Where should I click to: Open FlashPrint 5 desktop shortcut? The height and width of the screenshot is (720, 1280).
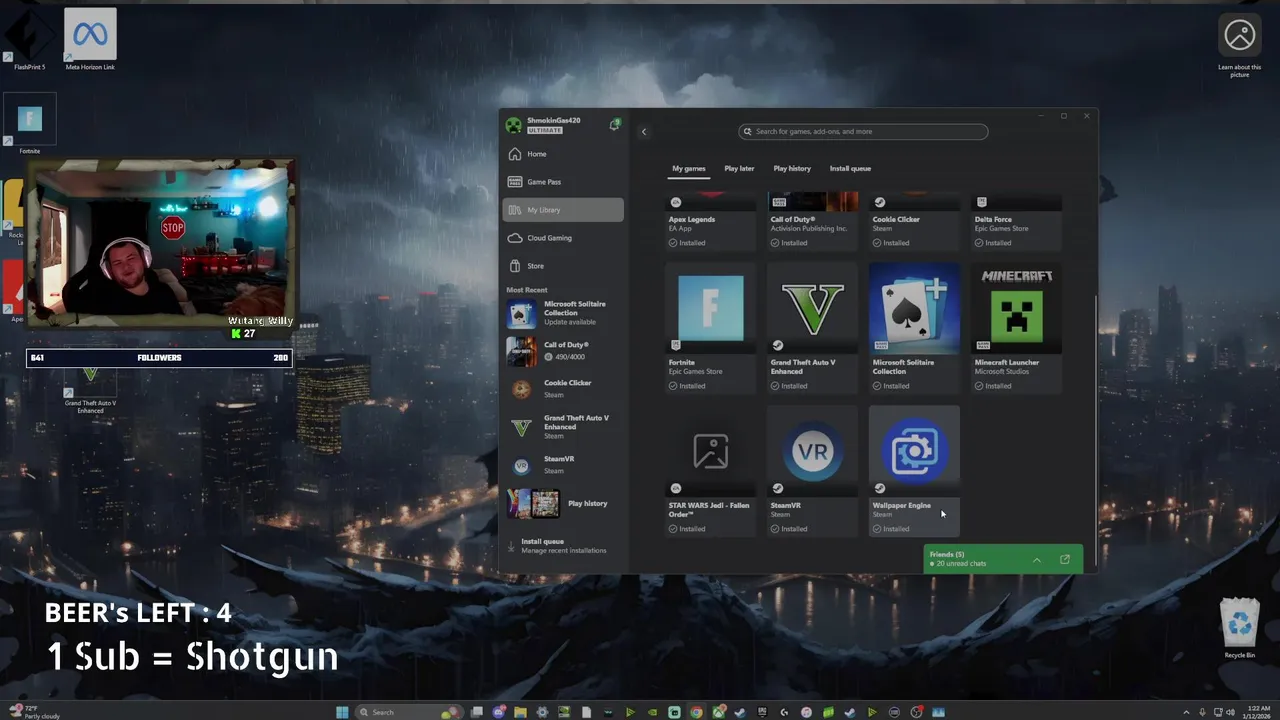(29, 38)
